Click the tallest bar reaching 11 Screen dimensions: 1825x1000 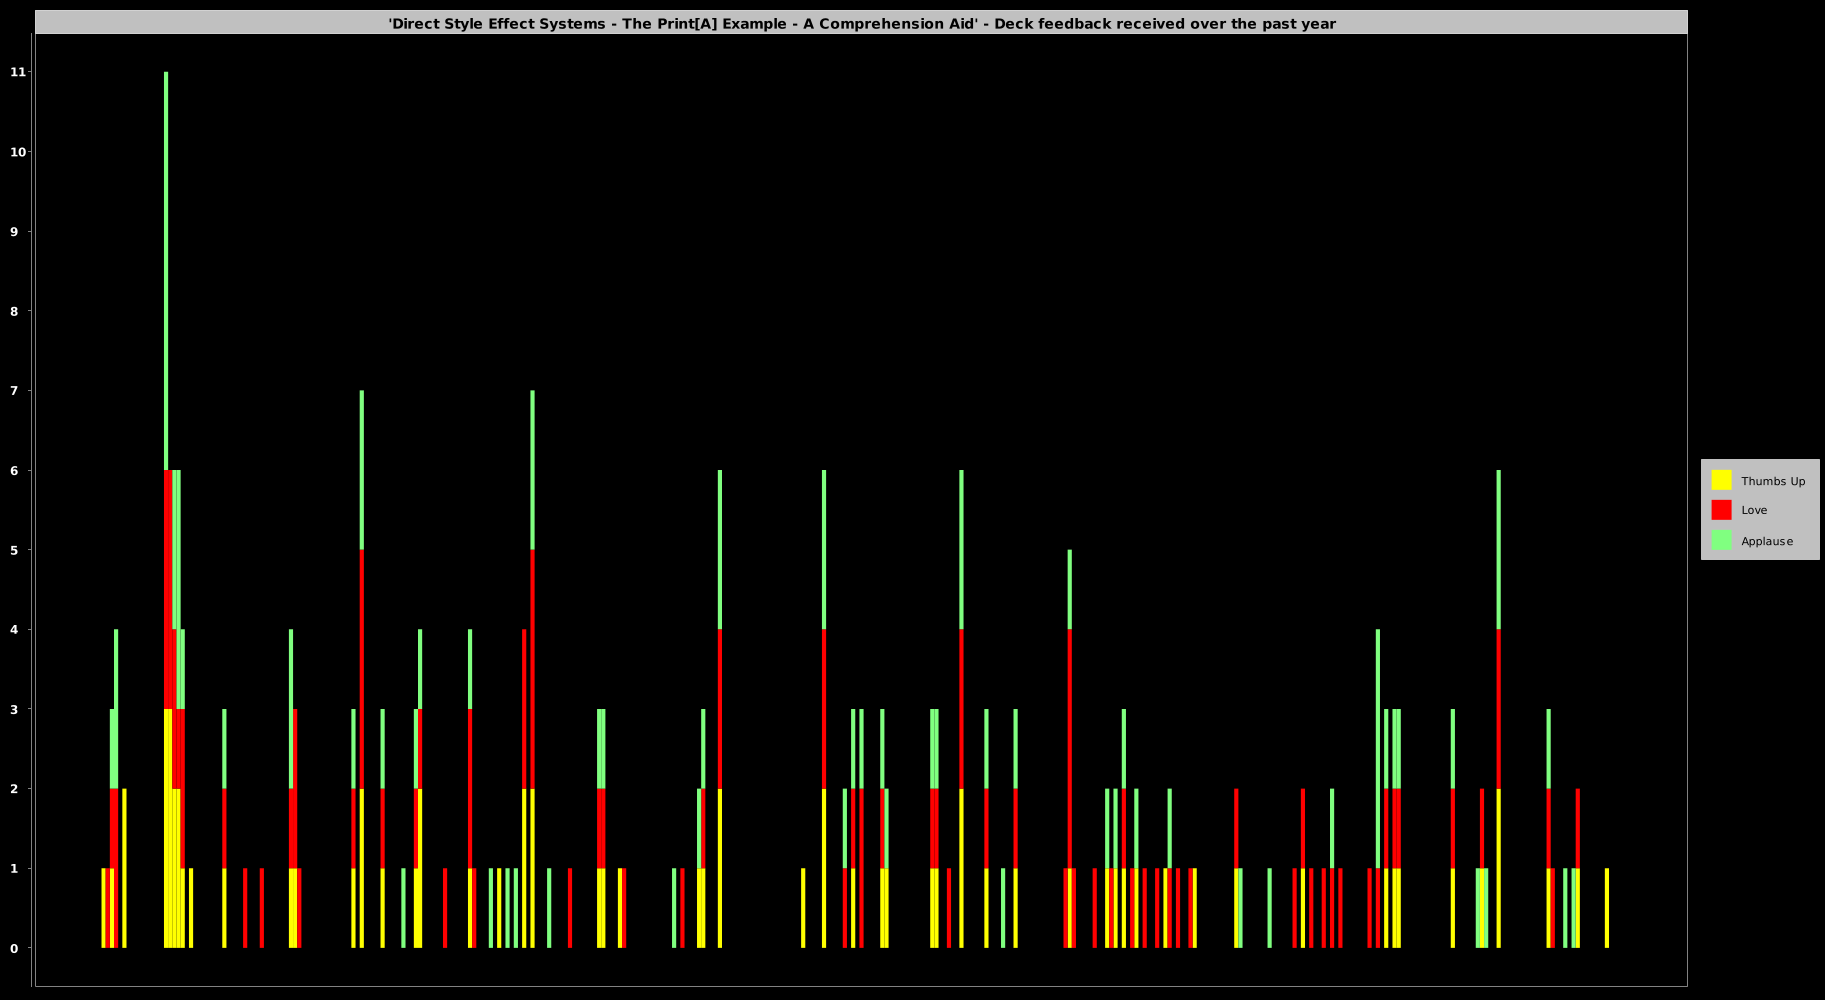[166, 510]
